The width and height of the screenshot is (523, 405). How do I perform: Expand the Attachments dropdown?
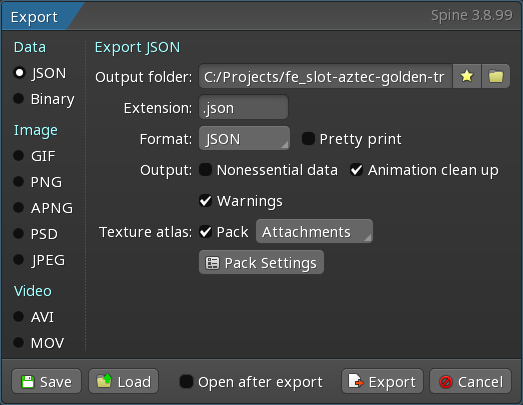click(x=314, y=231)
